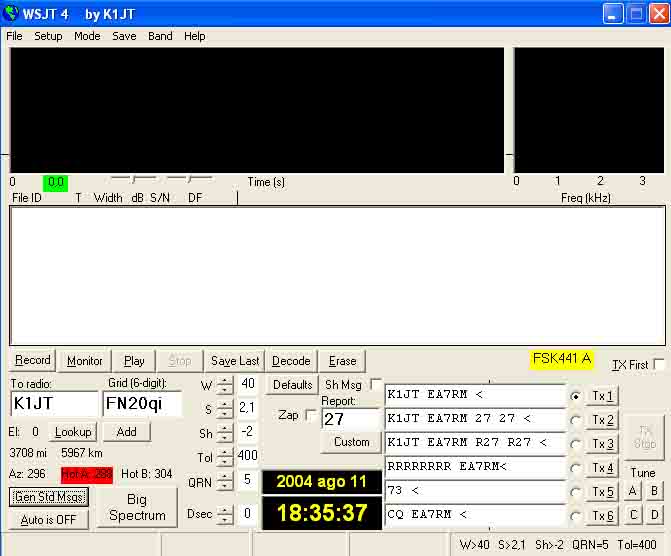Click Tune button A
The image size is (671, 556).
pyautogui.click(x=633, y=491)
